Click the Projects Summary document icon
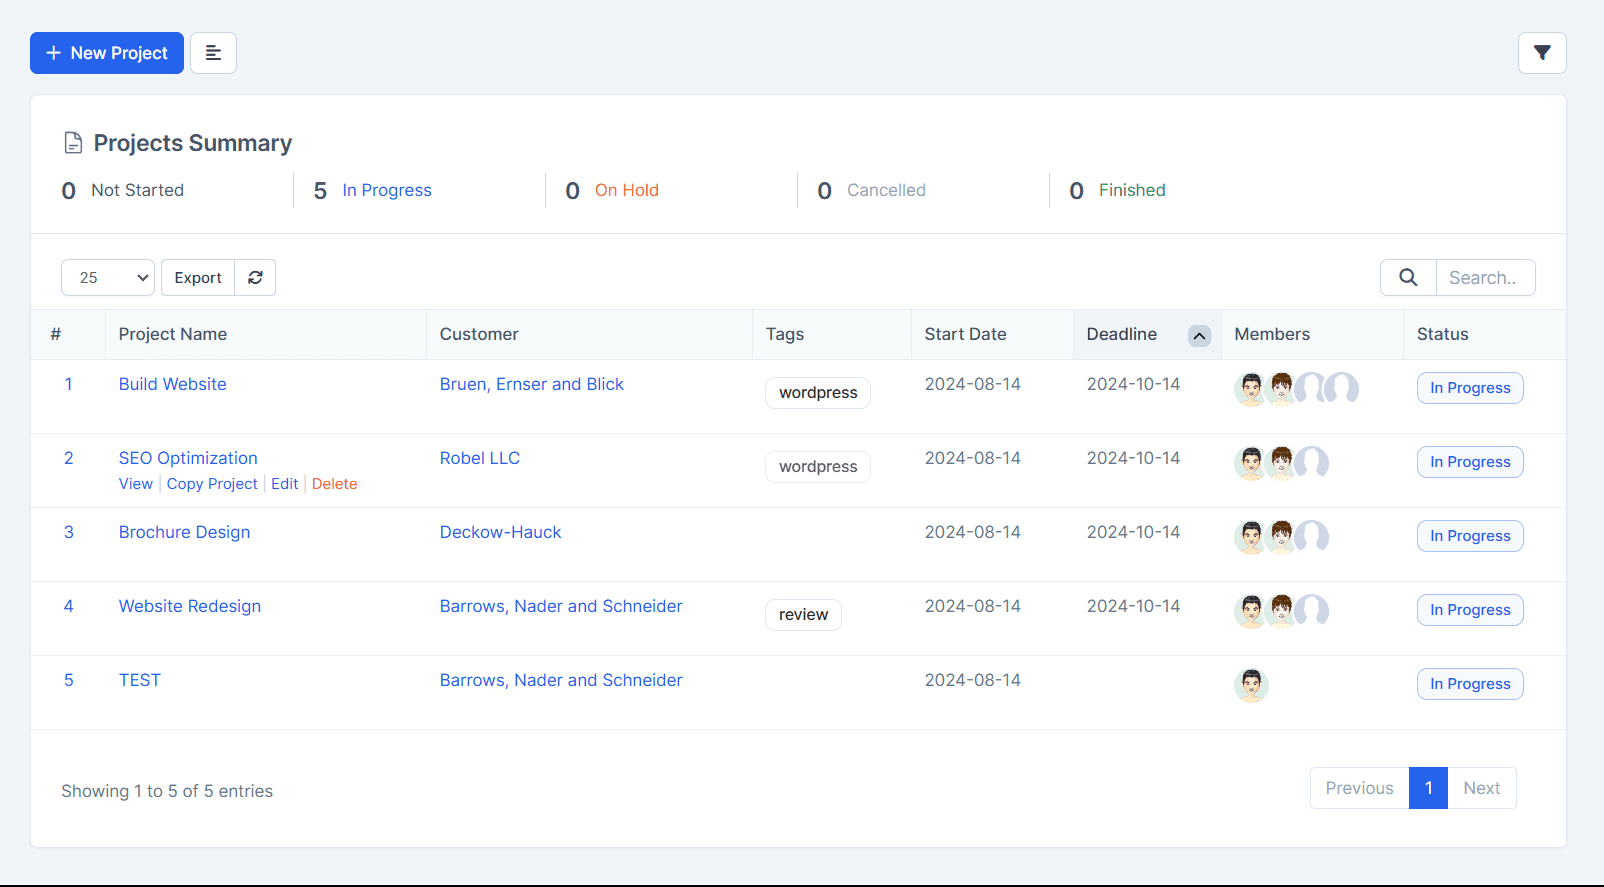 [x=73, y=143]
